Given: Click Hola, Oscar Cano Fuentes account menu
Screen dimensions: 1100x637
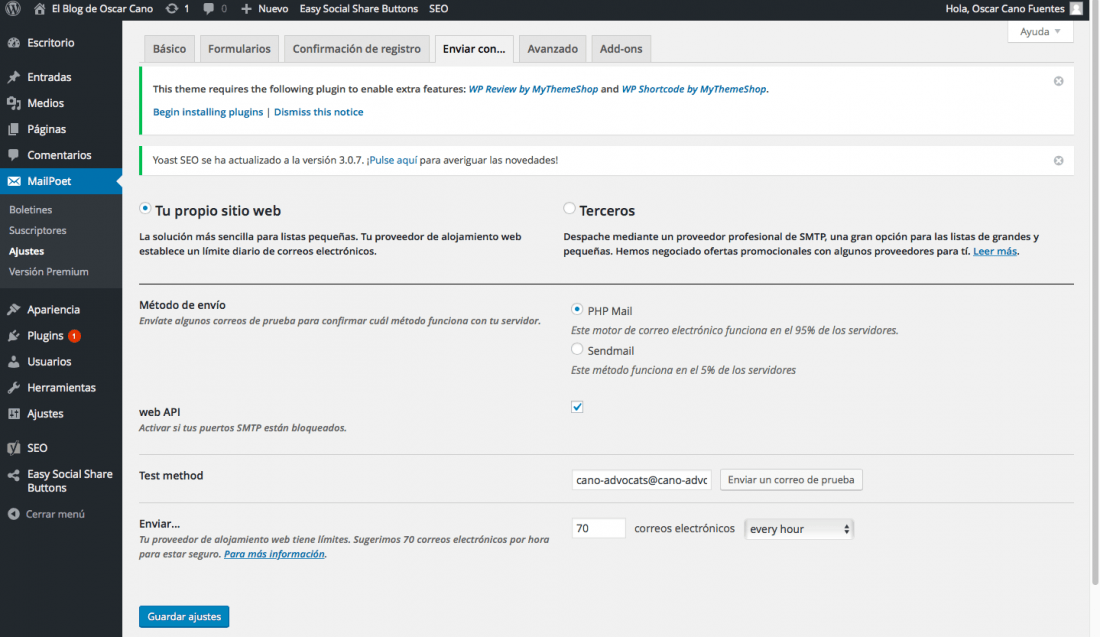Looking at the screenshot, I should tap(1005, 8).
